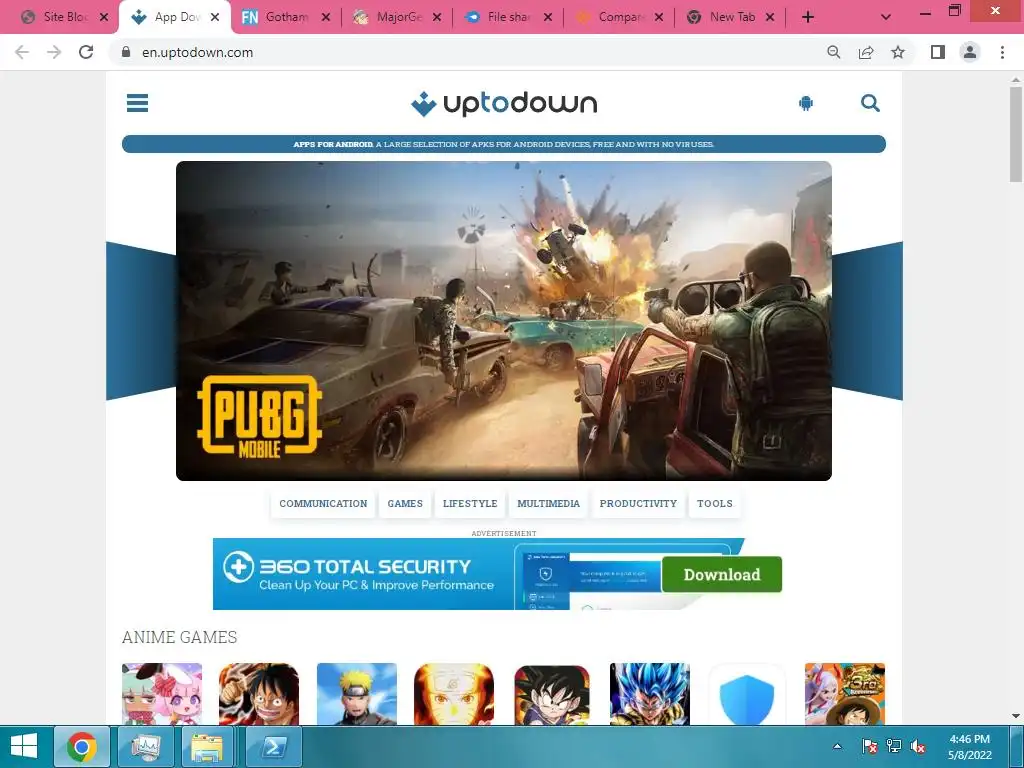Click the PUBG Mobile banner
The image size is (1024, 768).
(x=504, y=321)
